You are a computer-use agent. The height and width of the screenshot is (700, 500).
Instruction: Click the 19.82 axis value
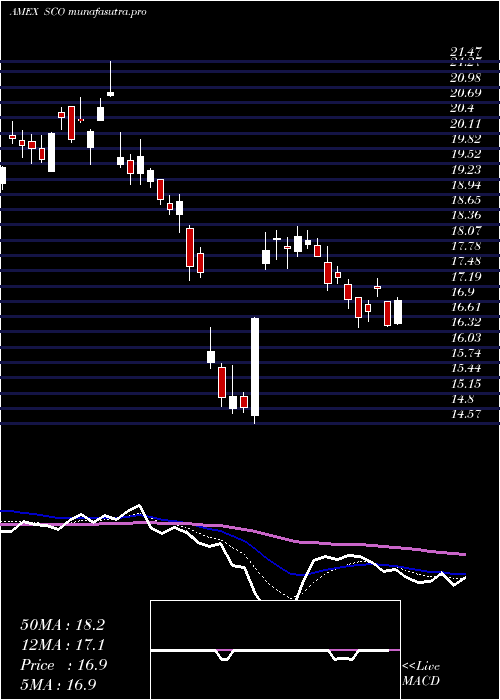(x=466, y=139)
